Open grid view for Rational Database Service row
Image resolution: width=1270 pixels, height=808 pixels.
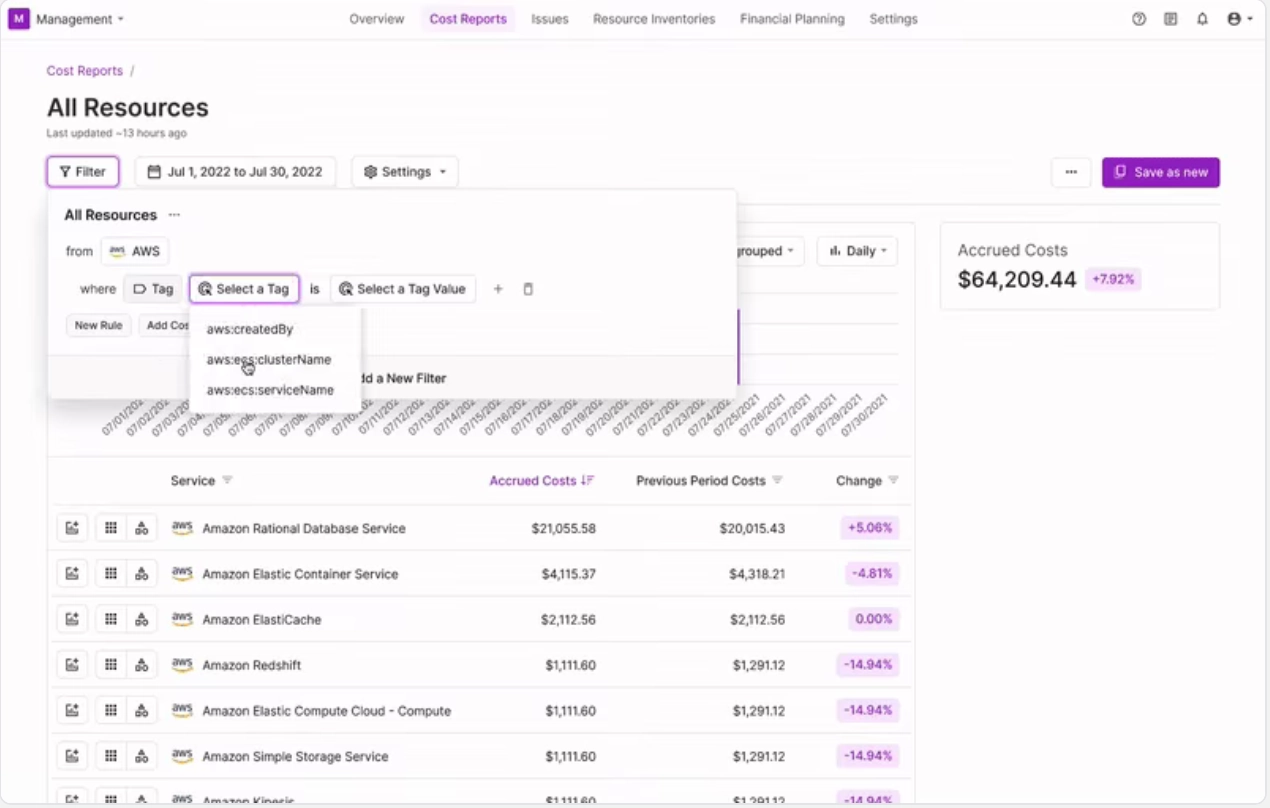tap(111, 528)
